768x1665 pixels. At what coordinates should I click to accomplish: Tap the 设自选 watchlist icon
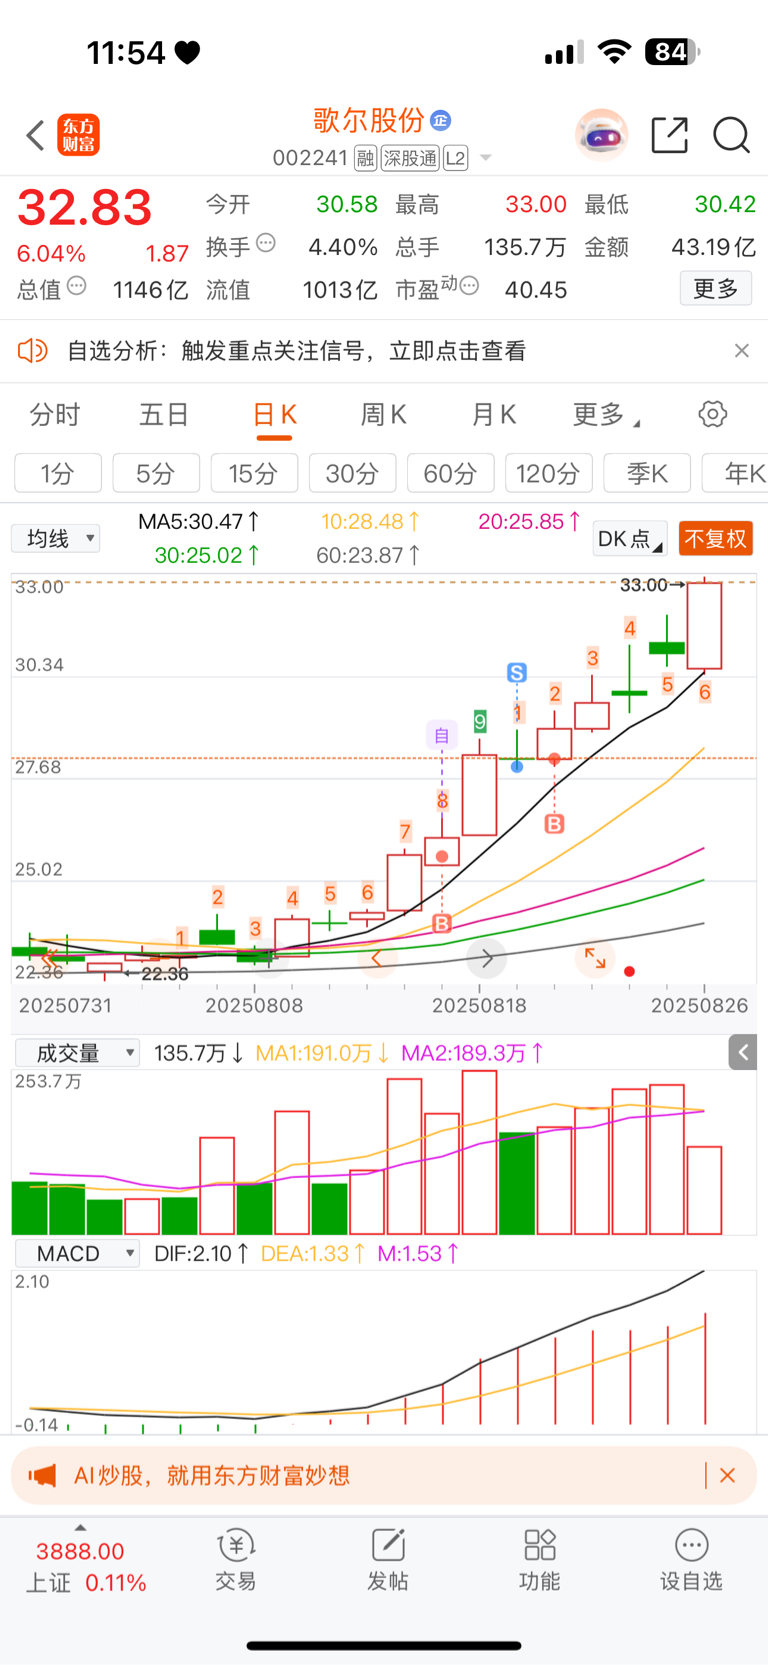coord(691,1561)
